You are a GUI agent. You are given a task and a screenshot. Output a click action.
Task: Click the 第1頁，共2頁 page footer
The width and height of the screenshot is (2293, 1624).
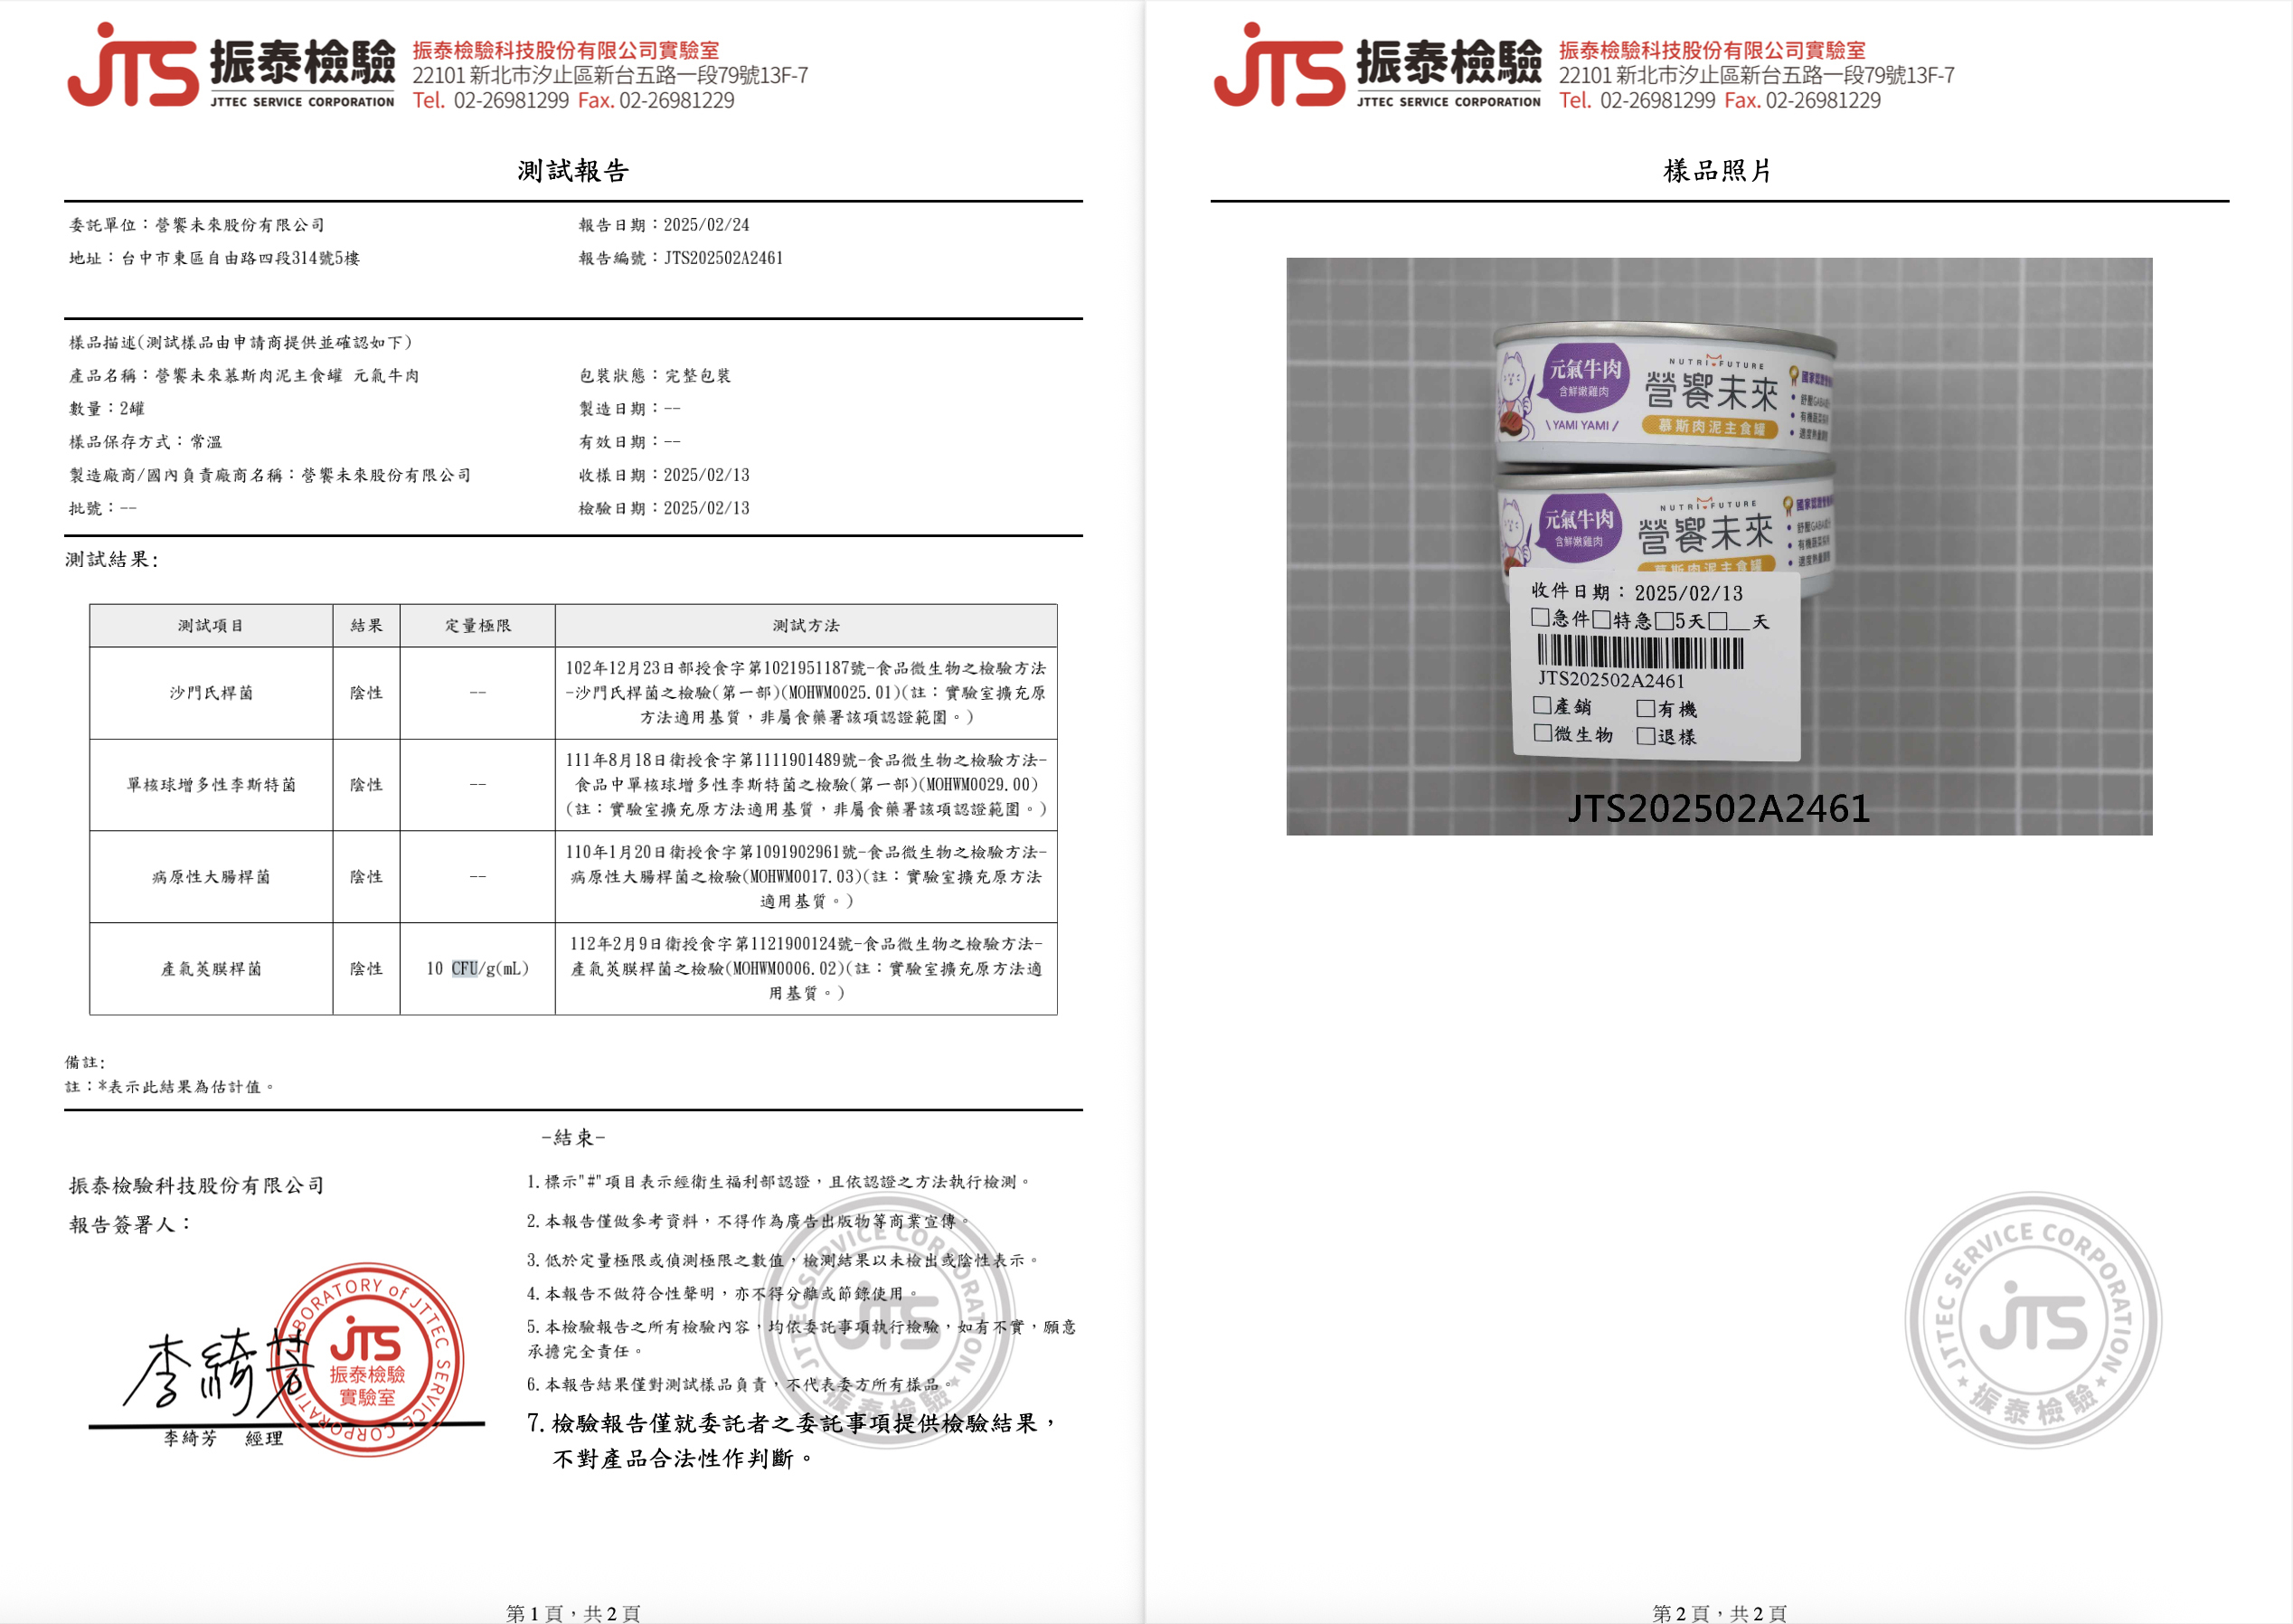point(573,1612)
